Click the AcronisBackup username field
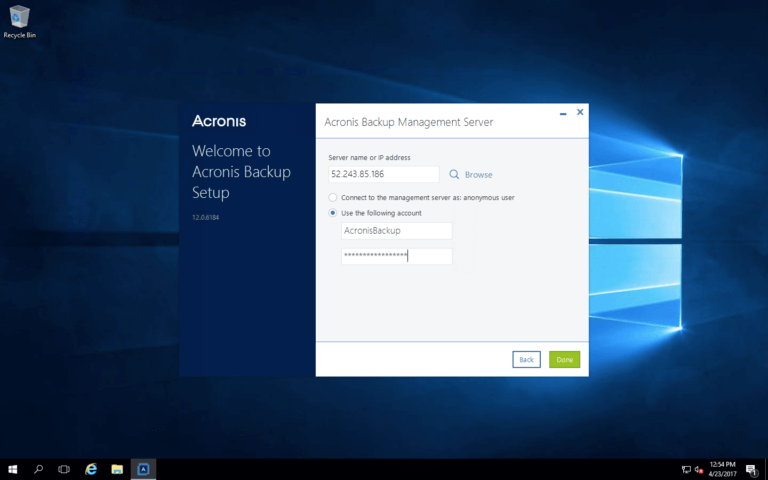The image size is (768, 480). 397,231
